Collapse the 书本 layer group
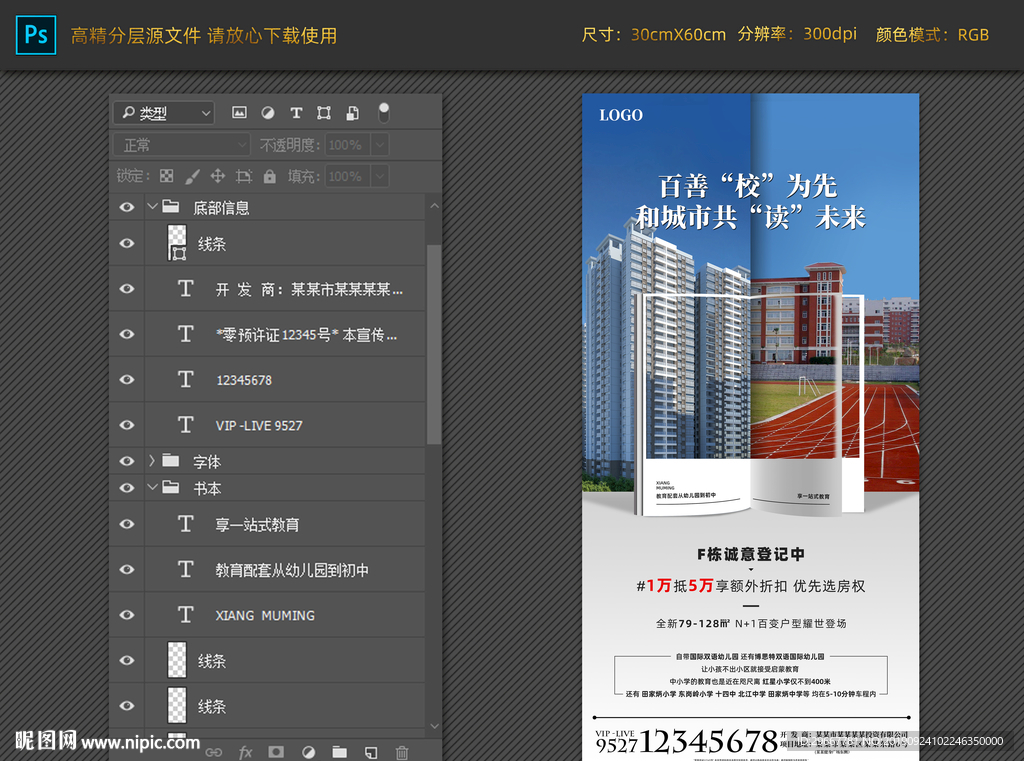The image size is (1024, 761). (x=152, y=488)
